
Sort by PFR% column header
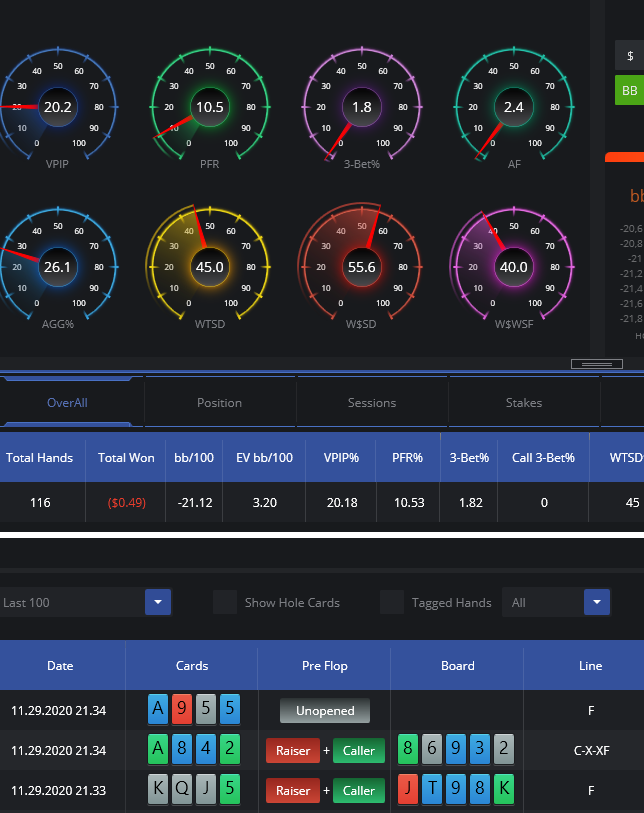[x=408, y=458]
